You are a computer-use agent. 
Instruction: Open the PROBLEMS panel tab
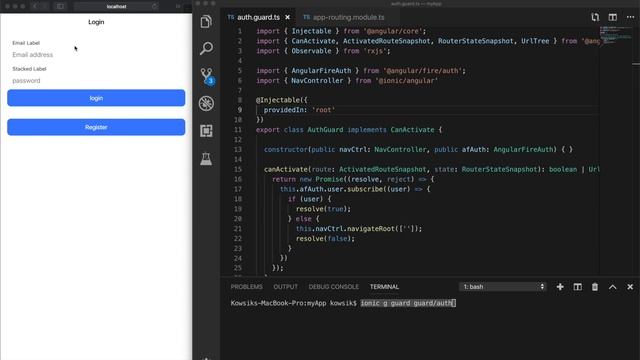click(247, 287)
